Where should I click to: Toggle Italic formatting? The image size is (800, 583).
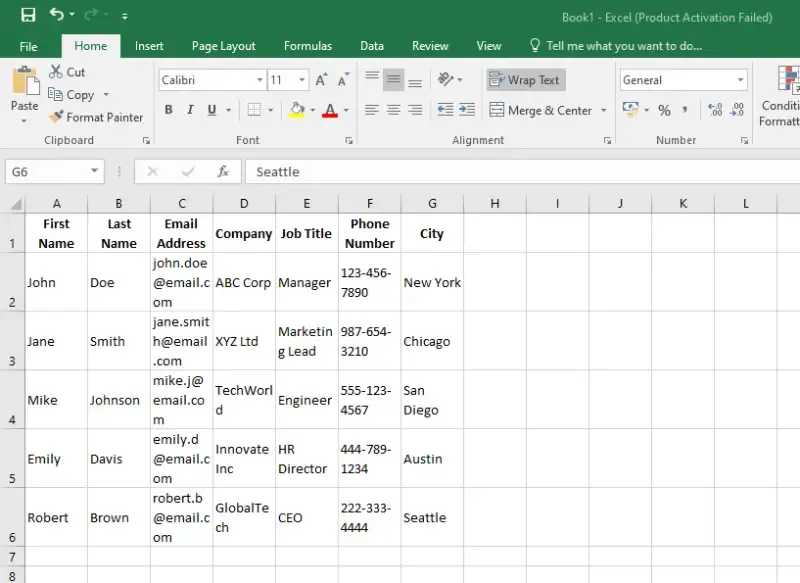point(190,110)
